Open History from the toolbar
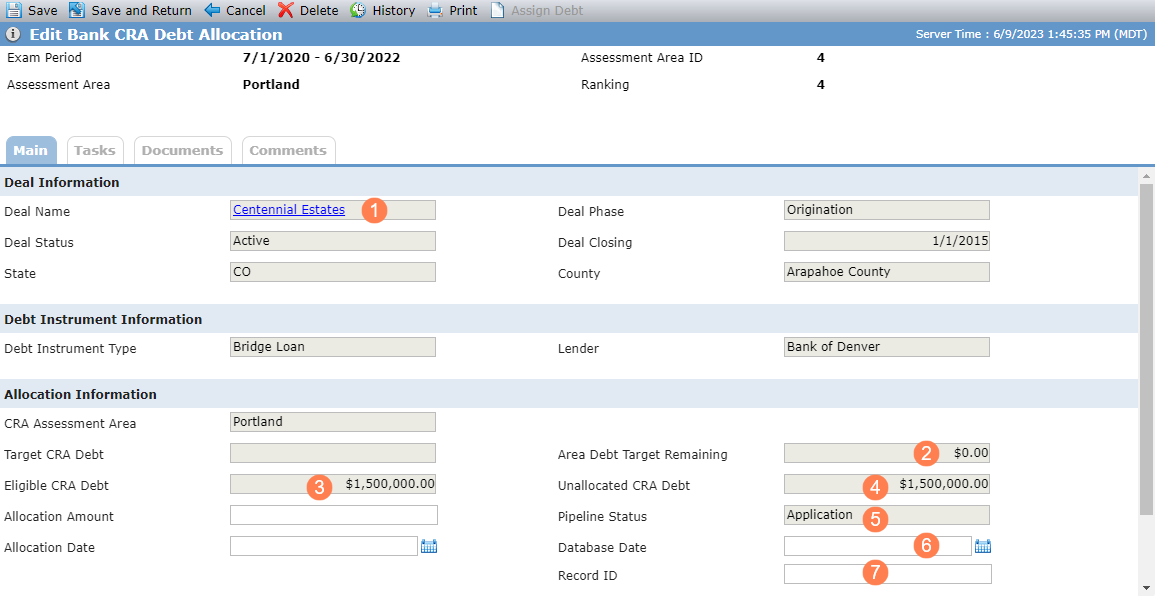 pos(393,11)
